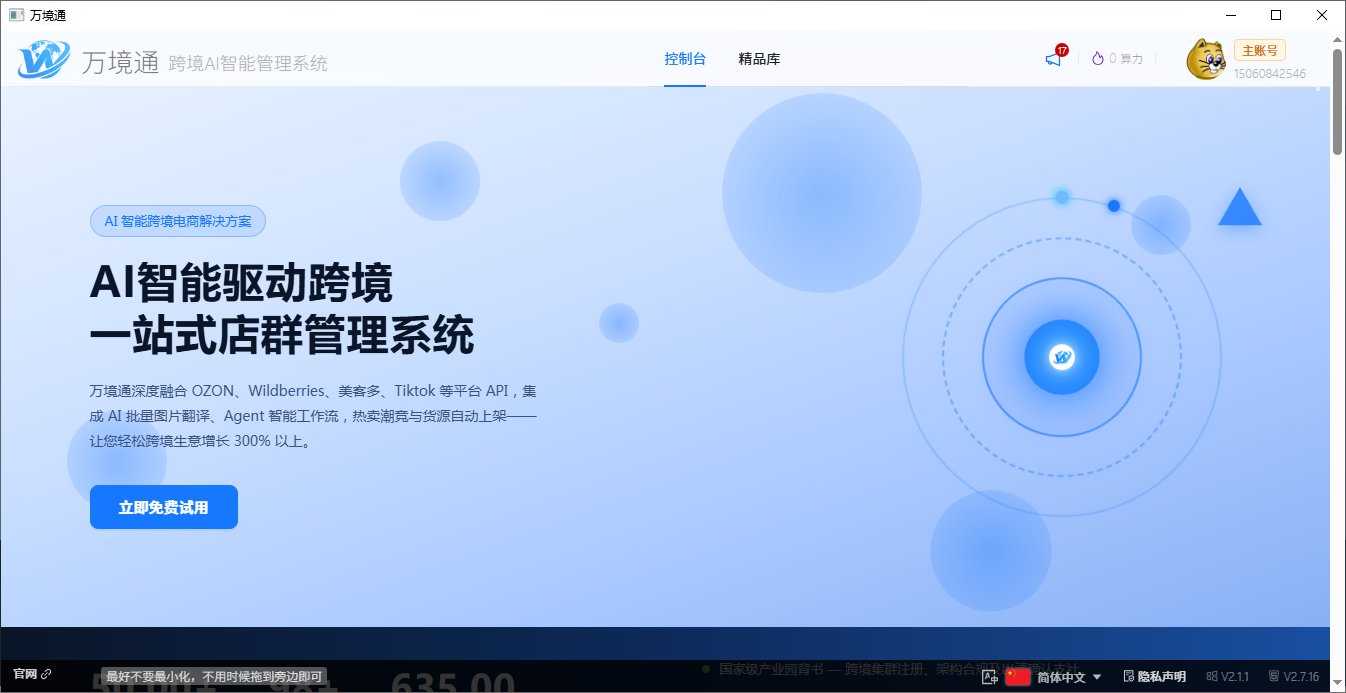Open the notifications megaphone icon
This screenshot has height=693, width=1346.
click(1053, 59)
